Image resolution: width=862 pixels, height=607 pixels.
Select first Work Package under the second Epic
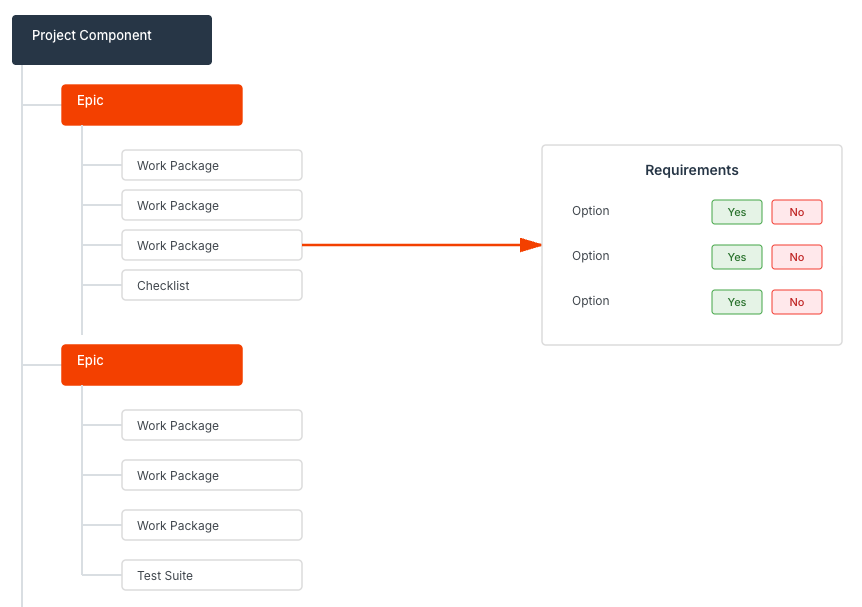tap(211, 426)
